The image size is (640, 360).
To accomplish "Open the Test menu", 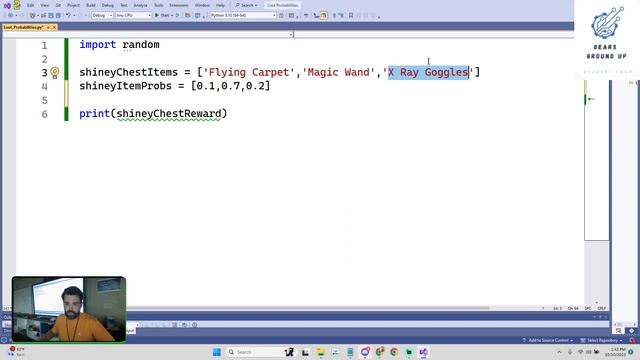I will [124, 5].
